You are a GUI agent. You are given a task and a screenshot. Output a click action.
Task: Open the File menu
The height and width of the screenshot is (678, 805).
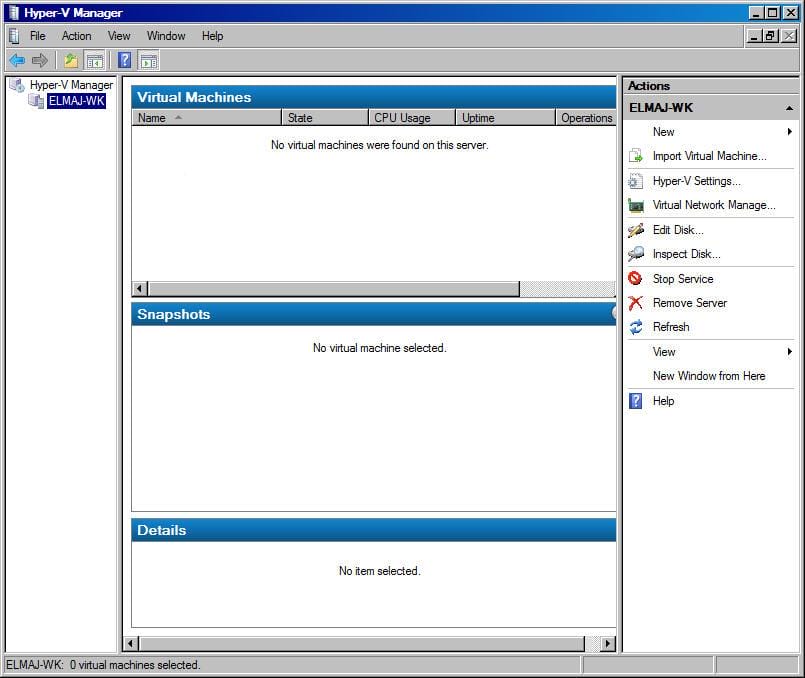coord(37,36)
